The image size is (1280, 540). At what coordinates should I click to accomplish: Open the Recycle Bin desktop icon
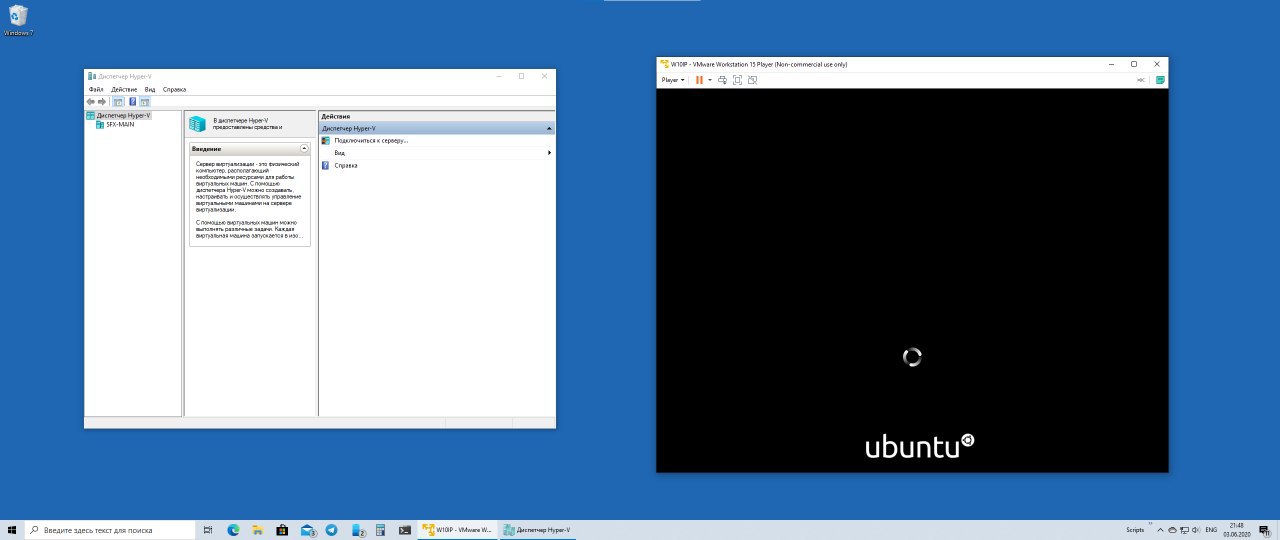[18, 20]
